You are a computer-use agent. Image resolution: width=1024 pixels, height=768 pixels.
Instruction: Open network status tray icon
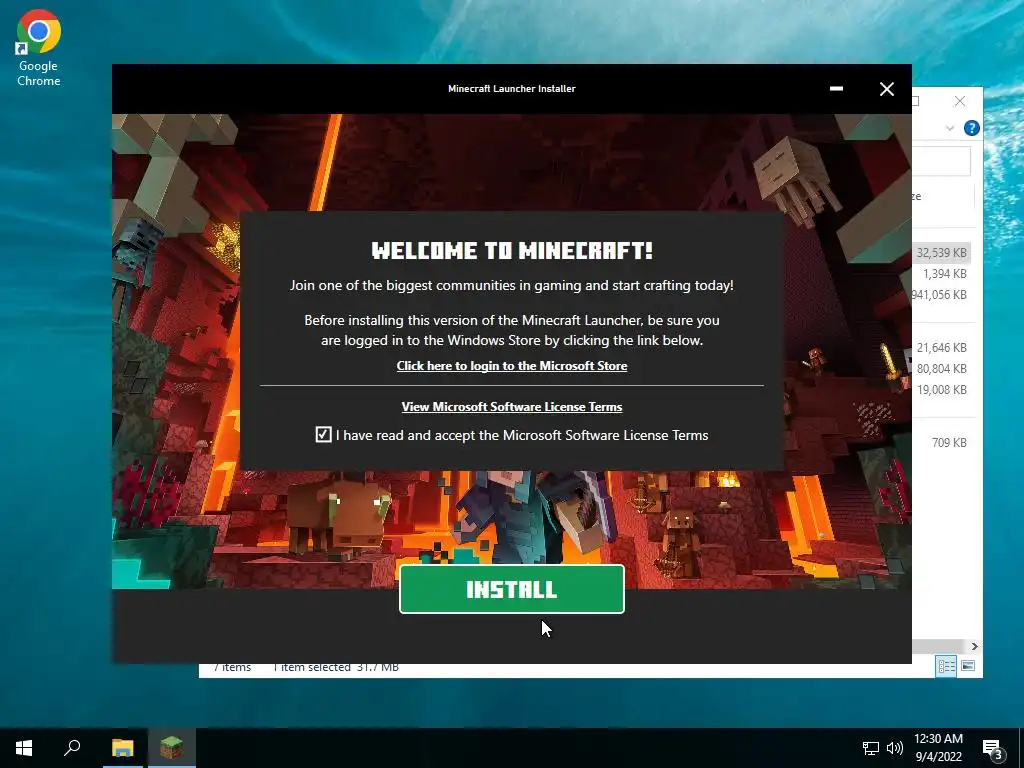[871, 748]
